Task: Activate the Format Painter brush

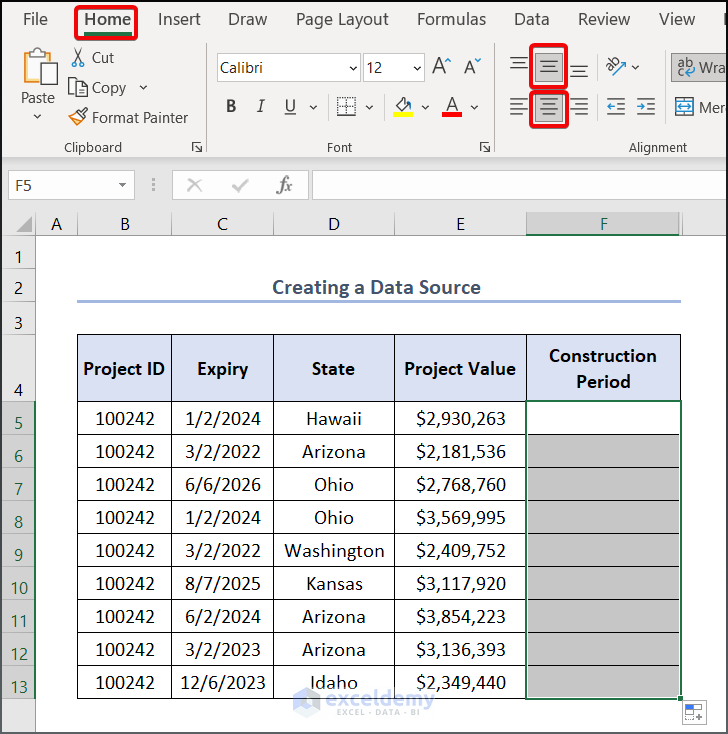Action: click(x=78, y=117)
